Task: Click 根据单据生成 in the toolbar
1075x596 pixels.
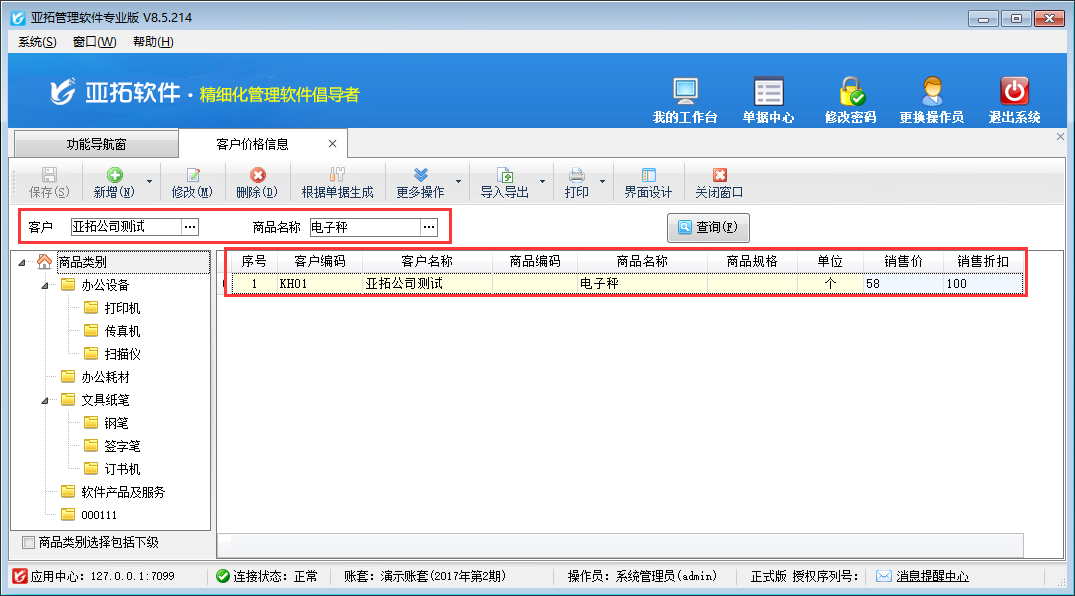Action: (337, 183)
